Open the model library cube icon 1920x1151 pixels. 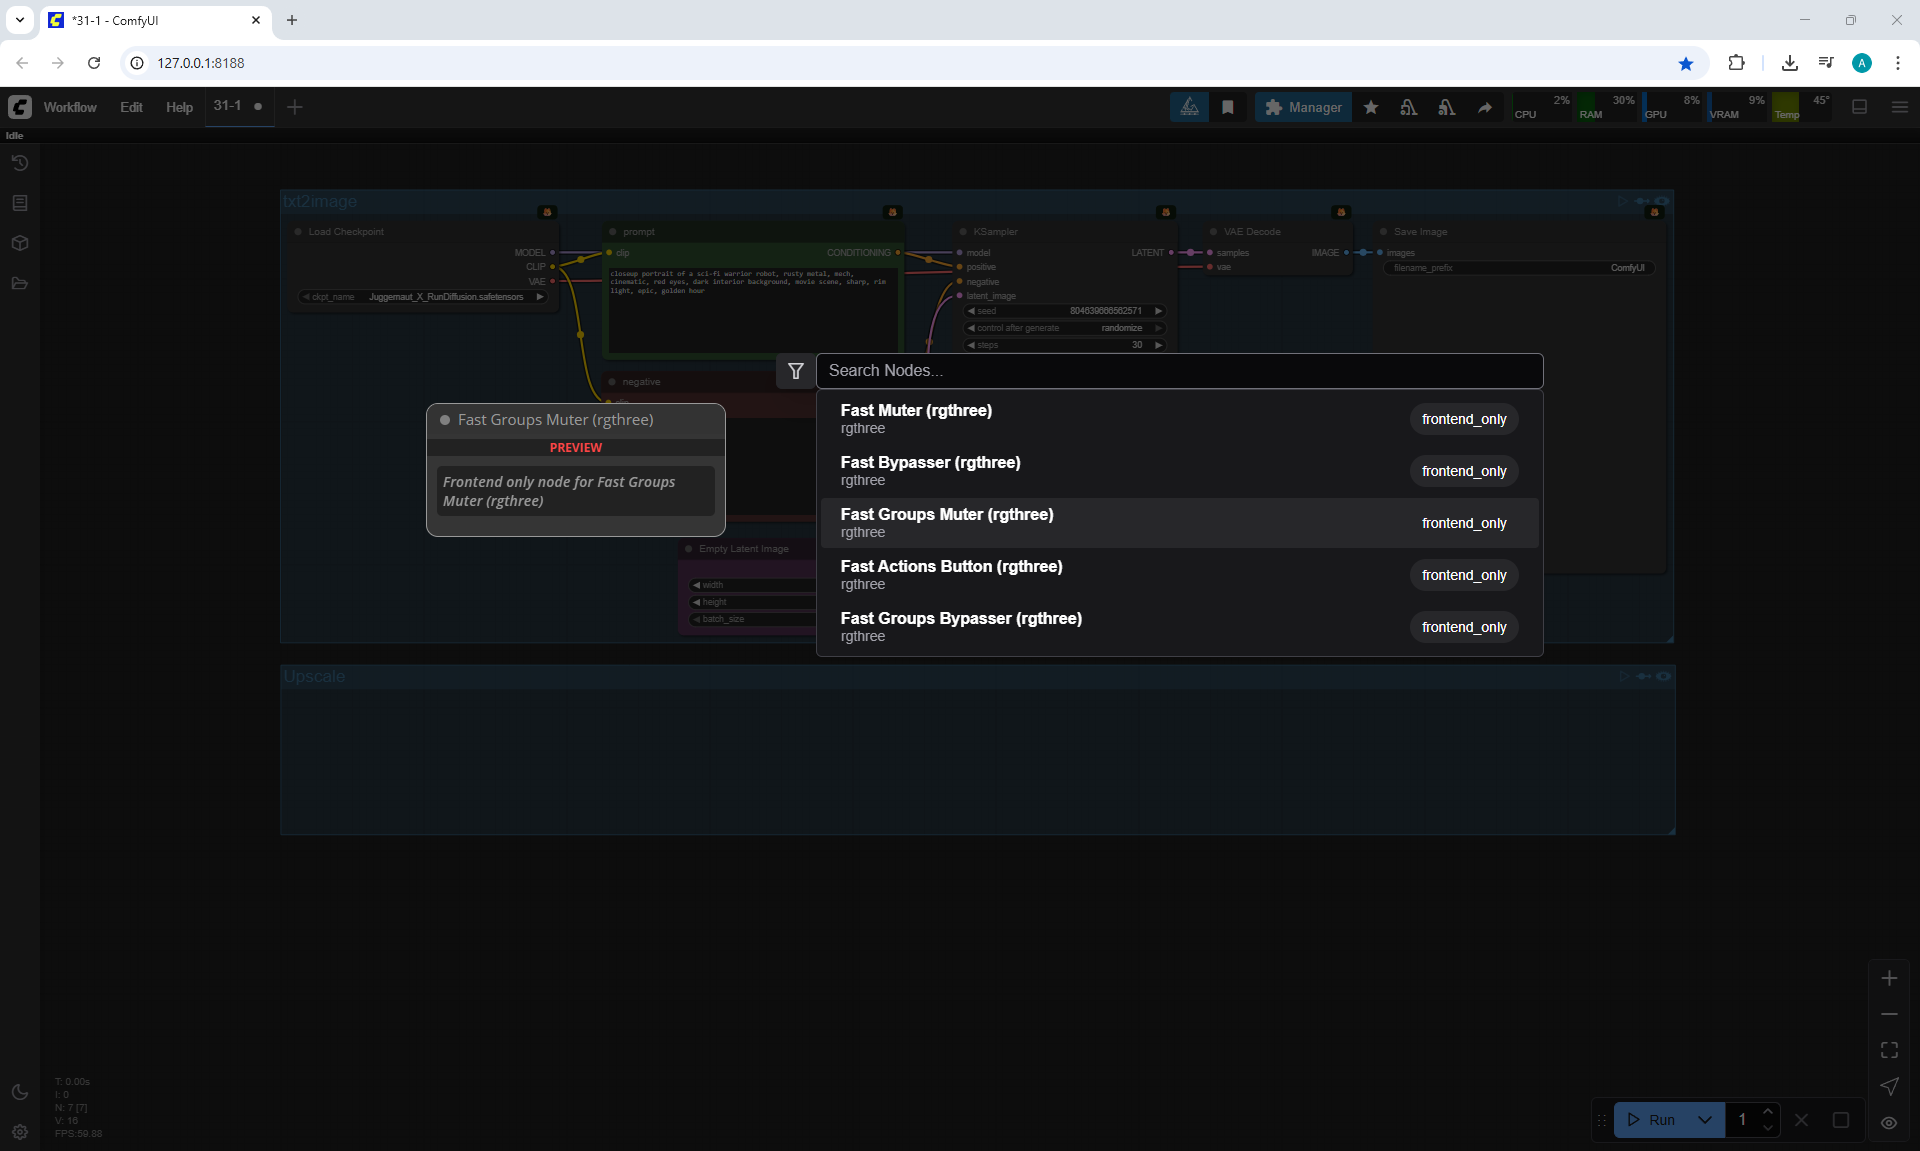[x=20, y=243]
